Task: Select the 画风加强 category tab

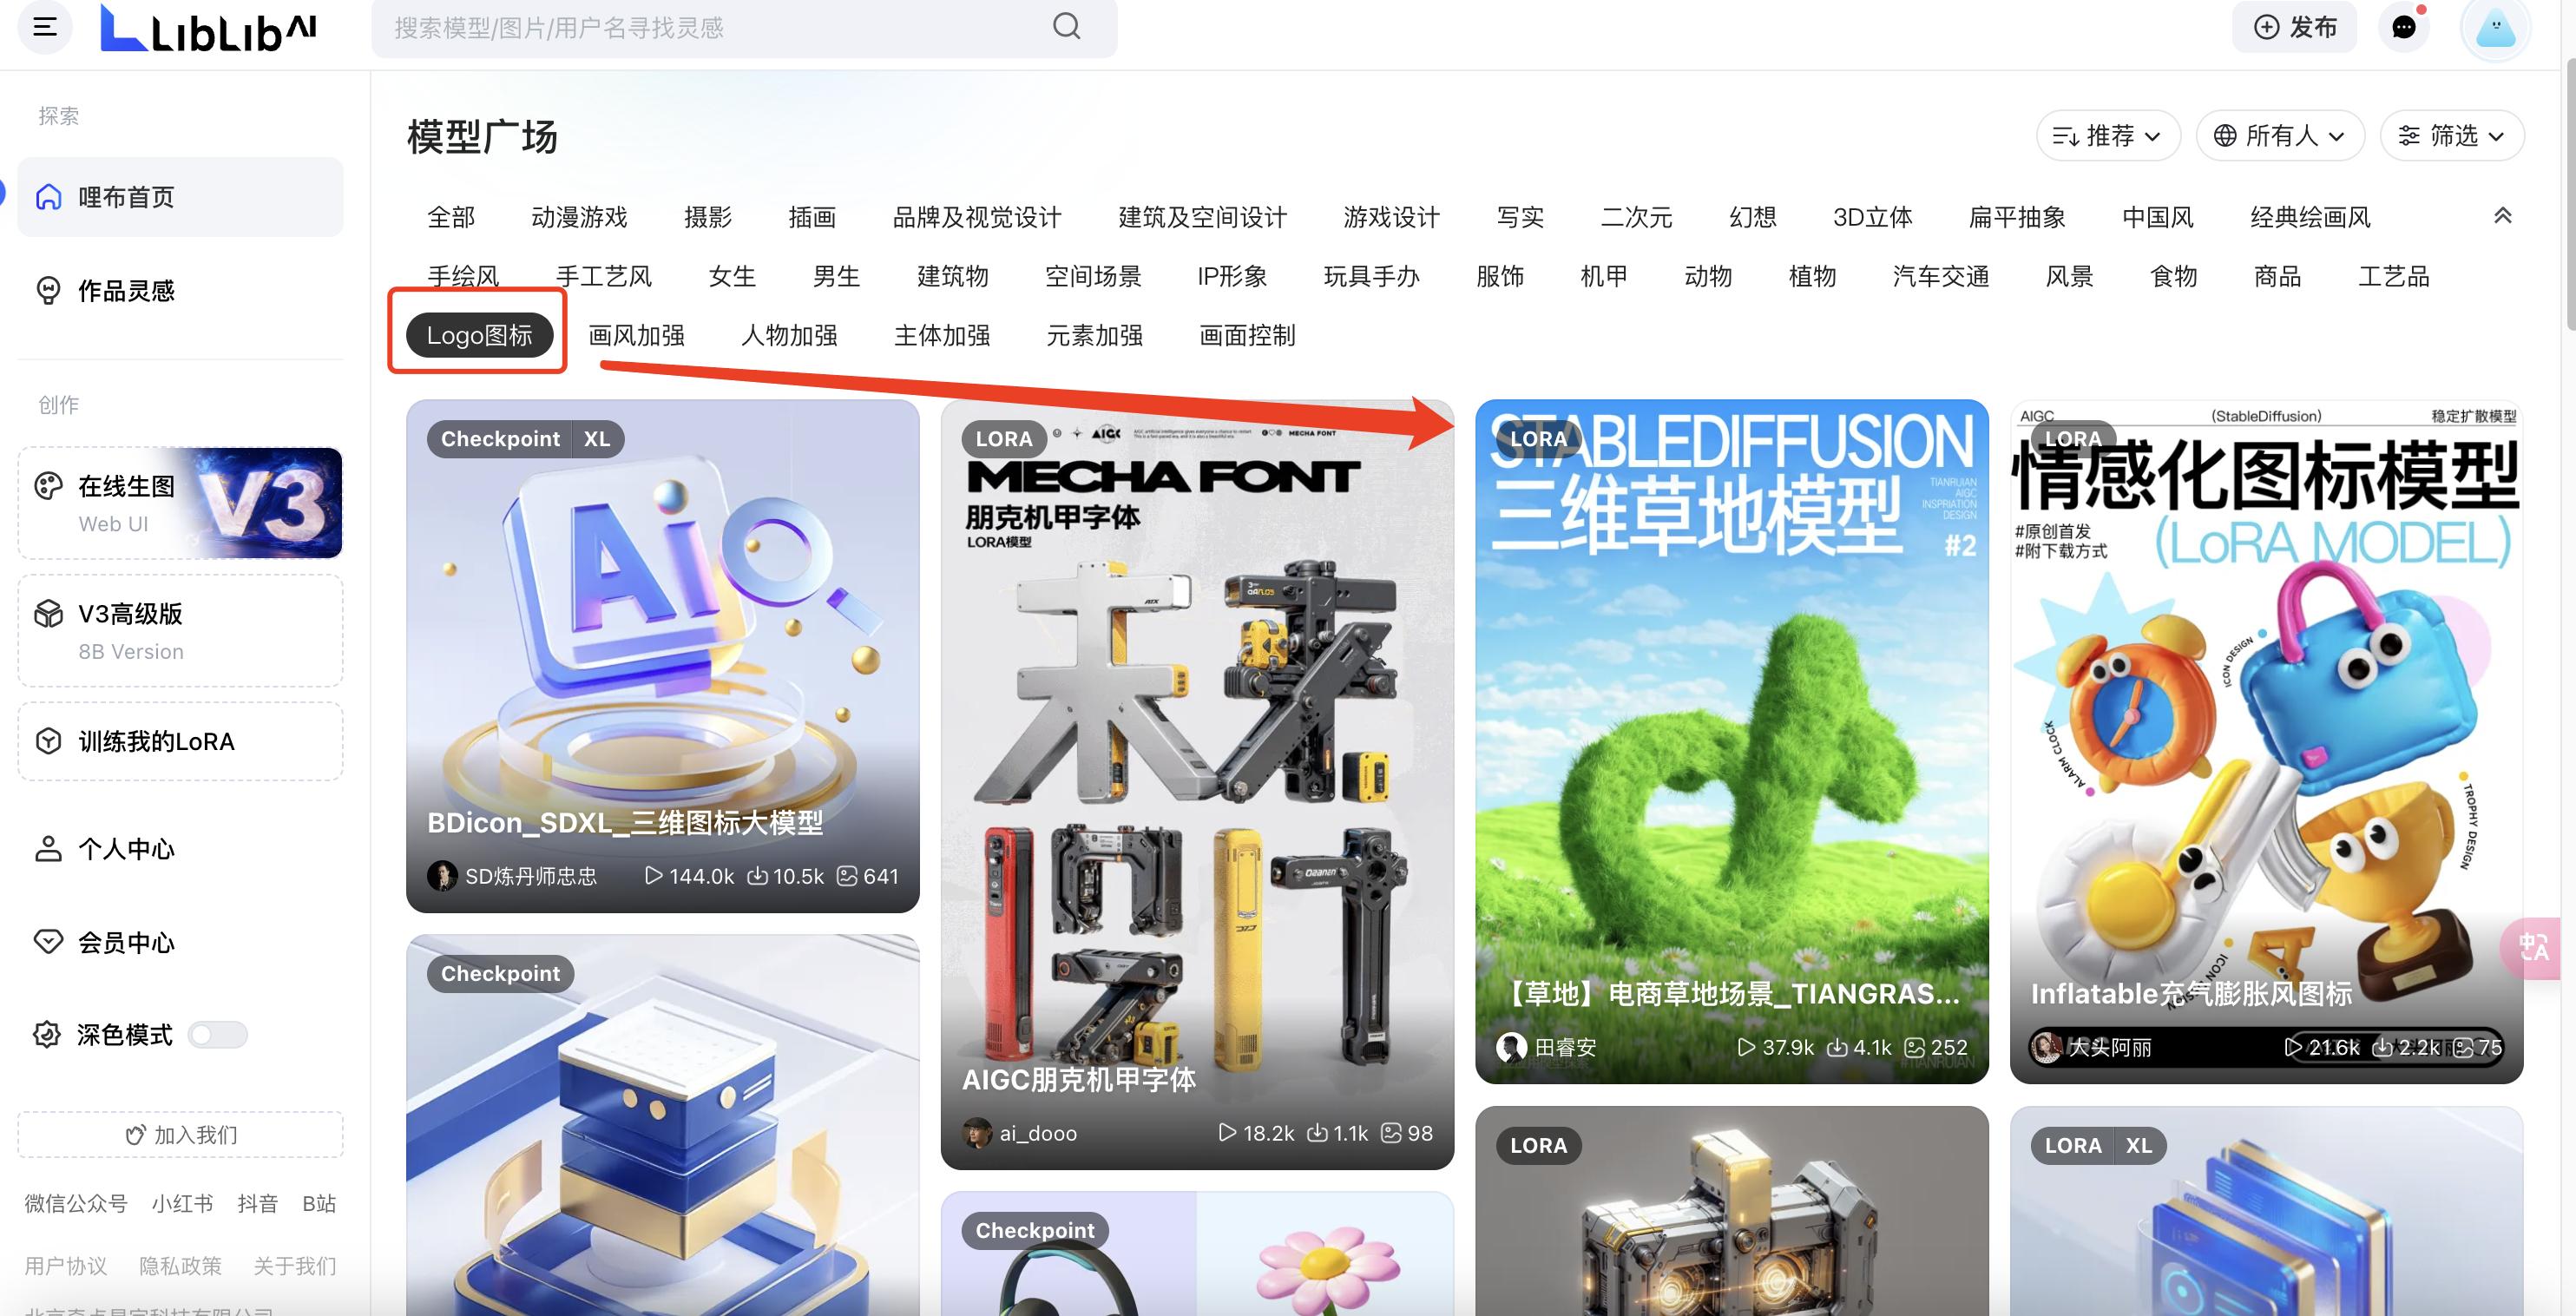Action: [636, 336]
